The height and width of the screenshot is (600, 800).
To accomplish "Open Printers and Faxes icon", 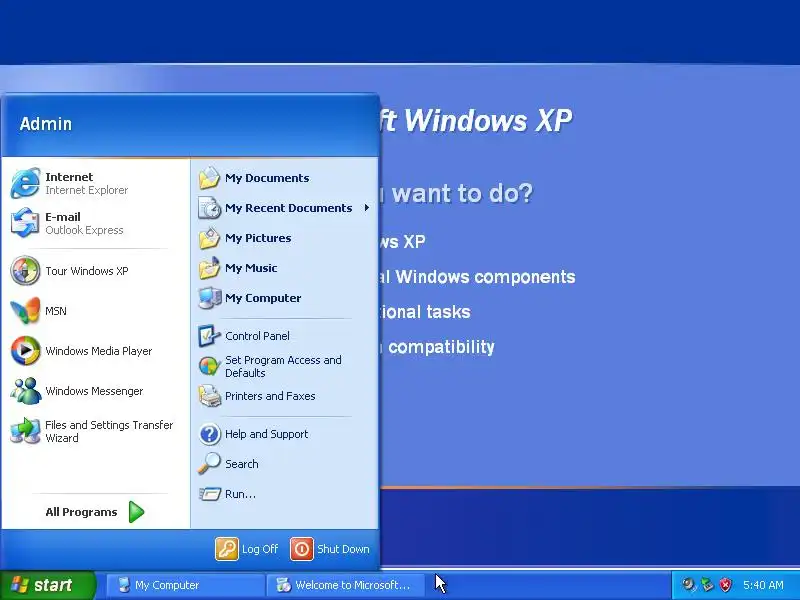I will pos(209,396).
